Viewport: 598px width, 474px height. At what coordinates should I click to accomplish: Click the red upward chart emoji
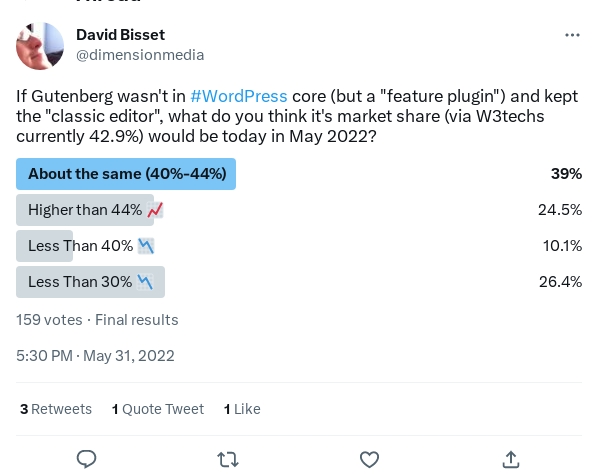pyautogui.click(x=155, y=210)
